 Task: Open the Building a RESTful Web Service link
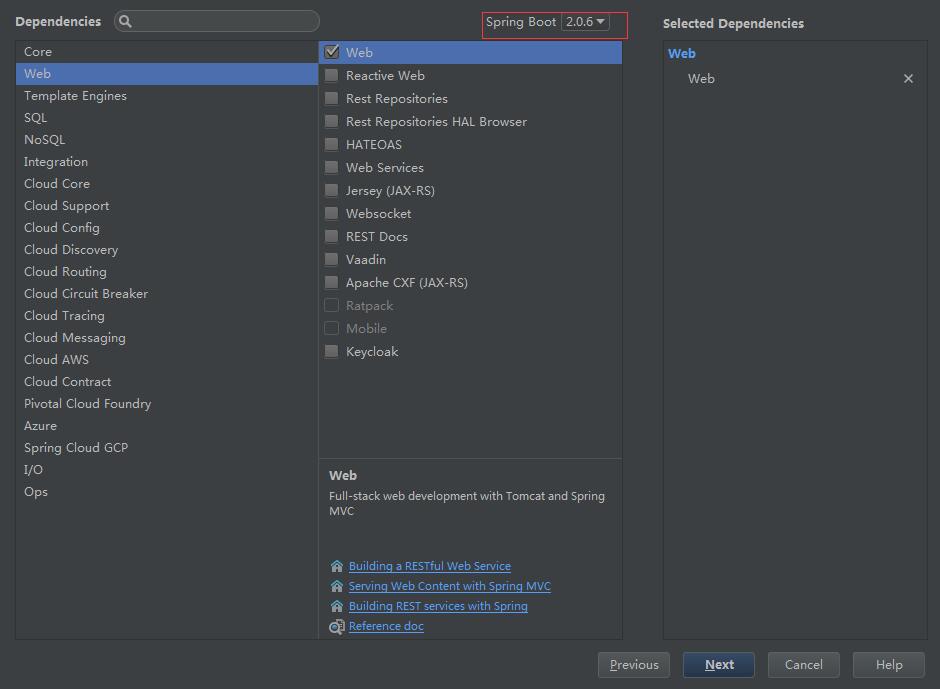[x=430, y=566]
